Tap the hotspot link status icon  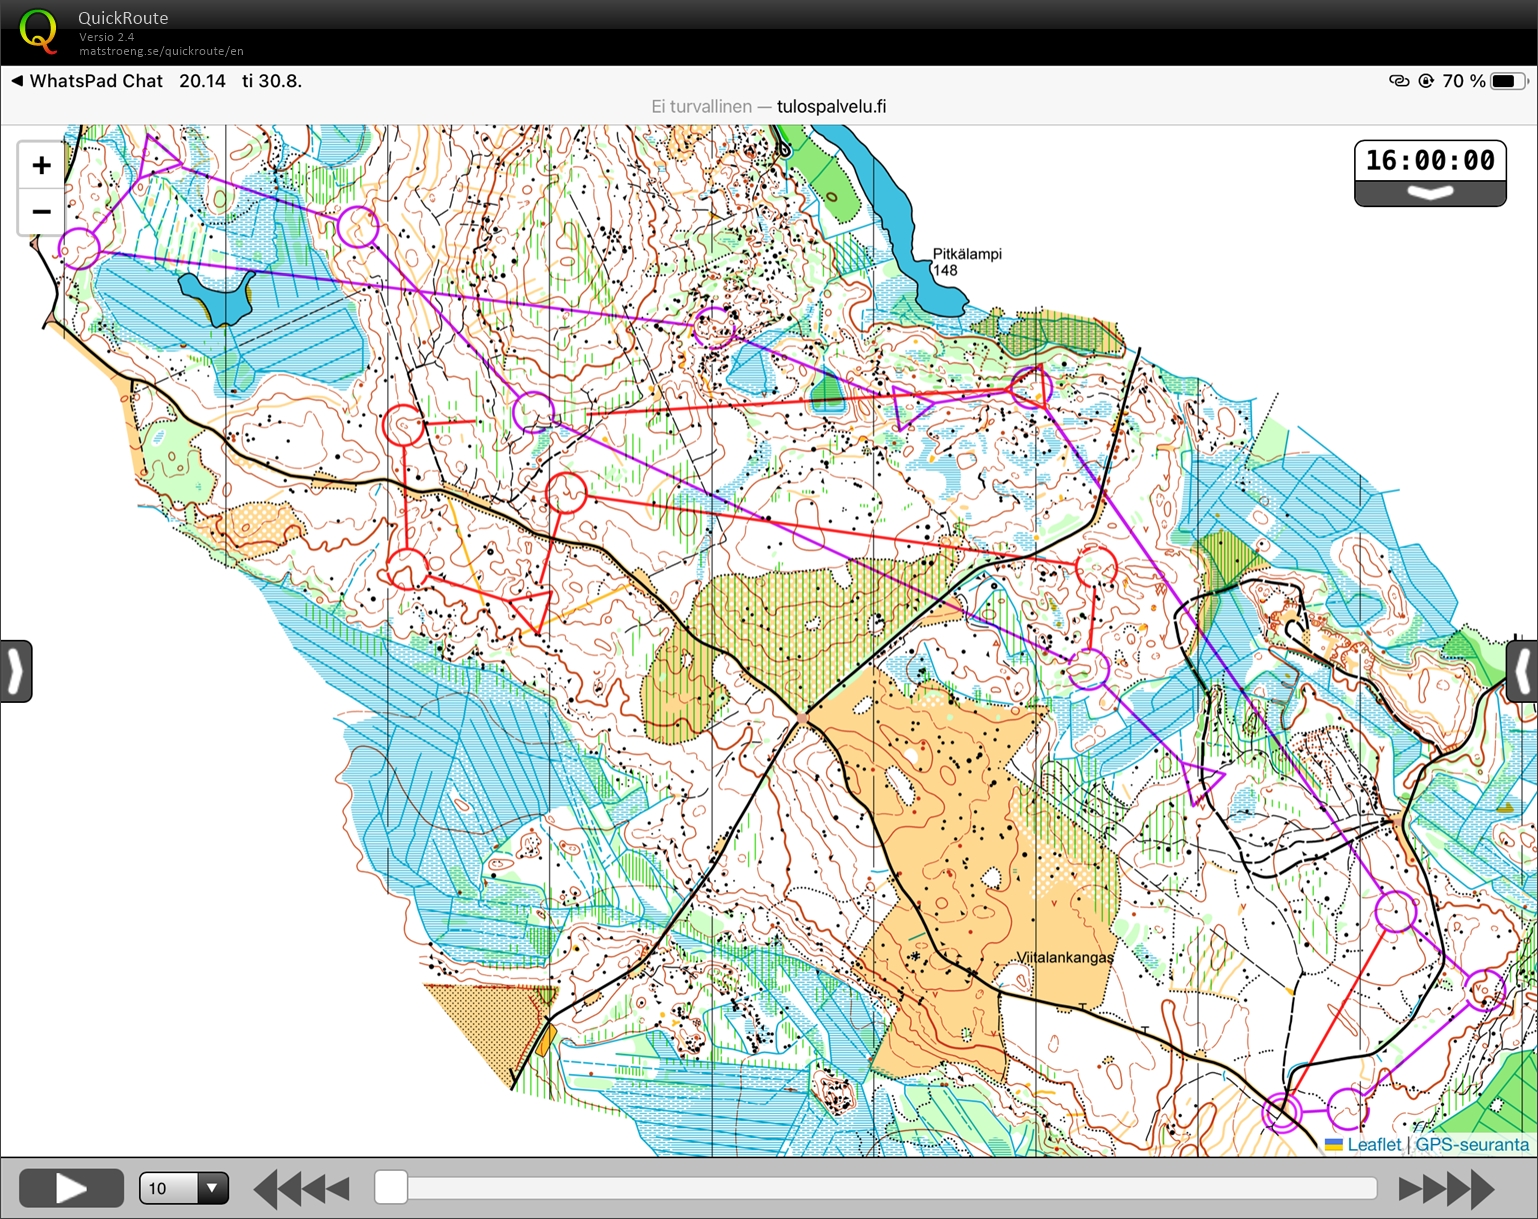(x=1399, y=81)
